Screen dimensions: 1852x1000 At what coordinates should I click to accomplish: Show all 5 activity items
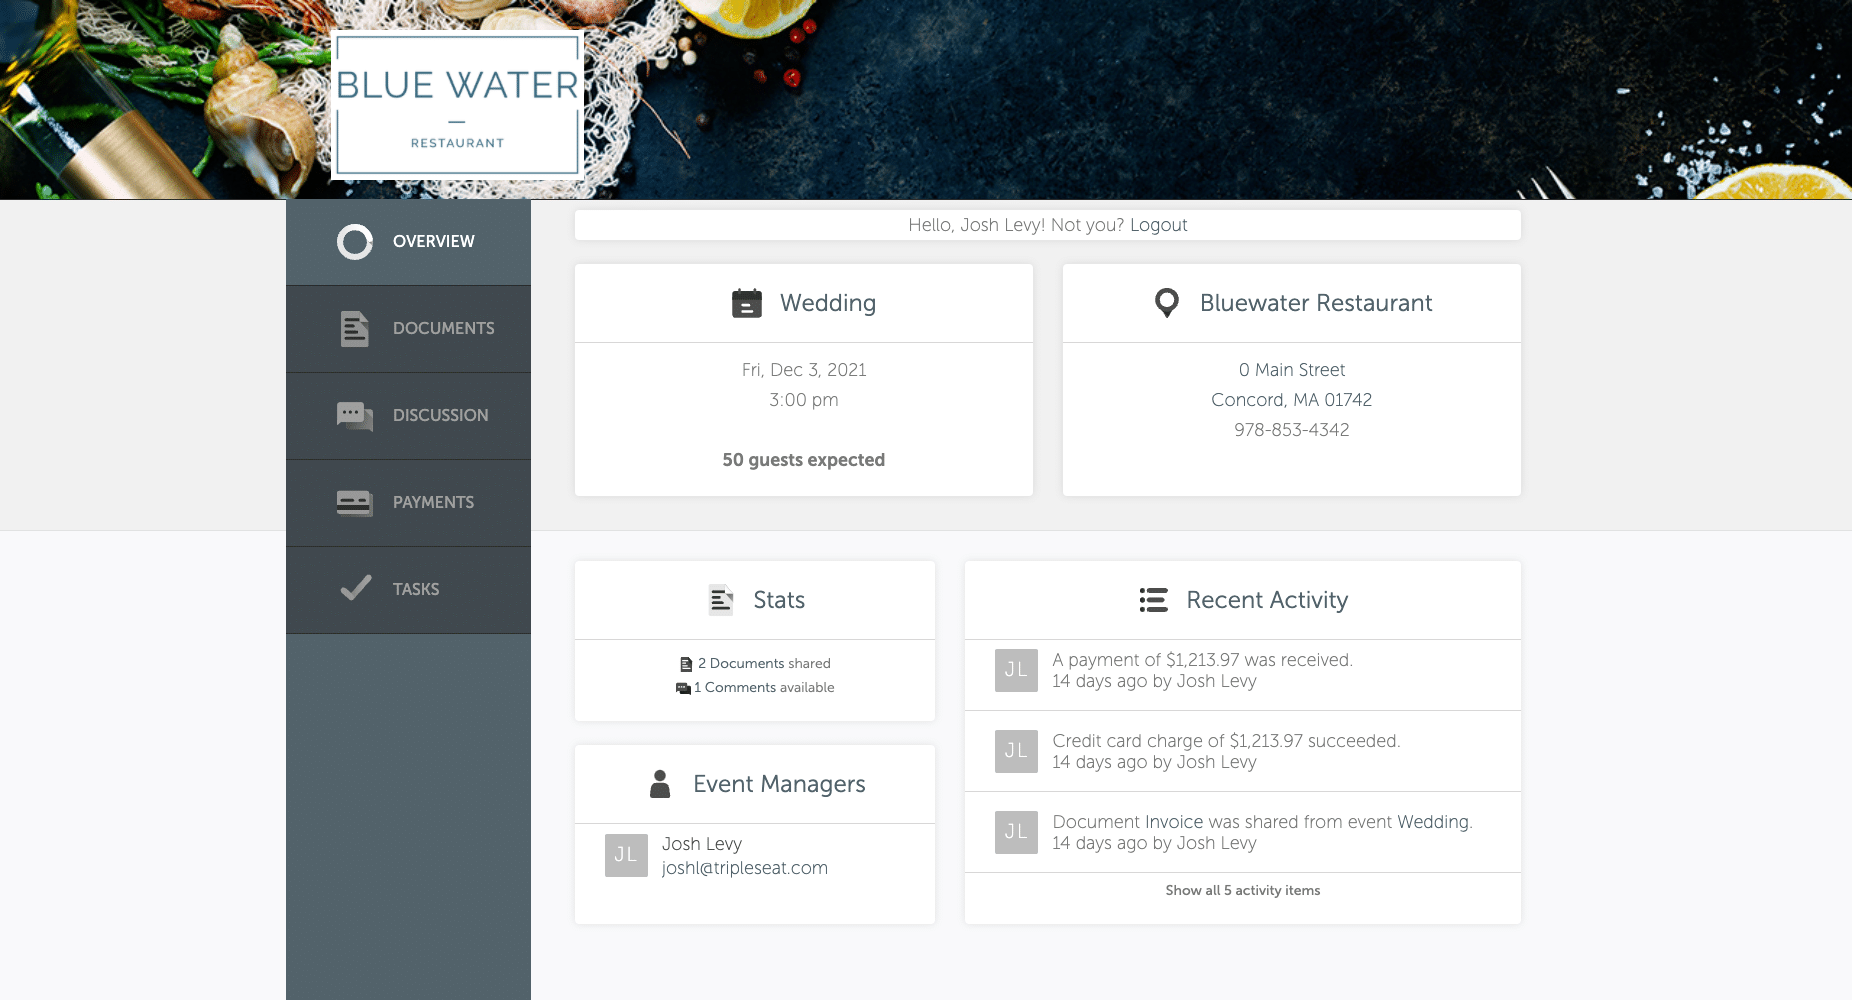(1242, 890)
